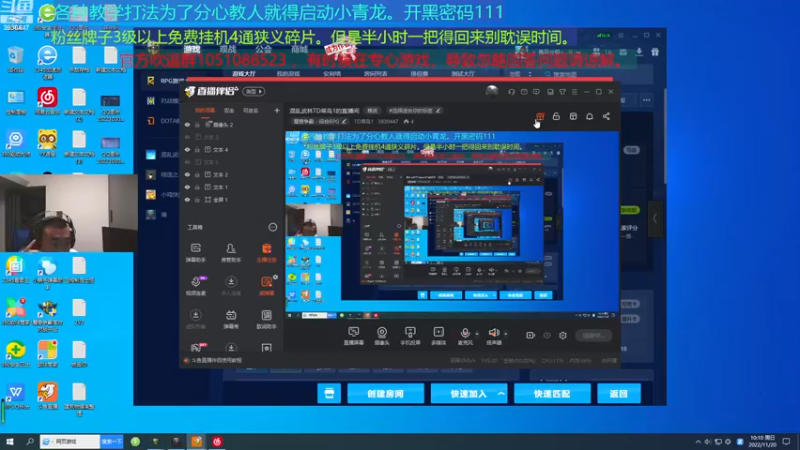Viewport: 800px width, 450px height.
Task: Click the notification bell icon
Action: tap(589, 117)
